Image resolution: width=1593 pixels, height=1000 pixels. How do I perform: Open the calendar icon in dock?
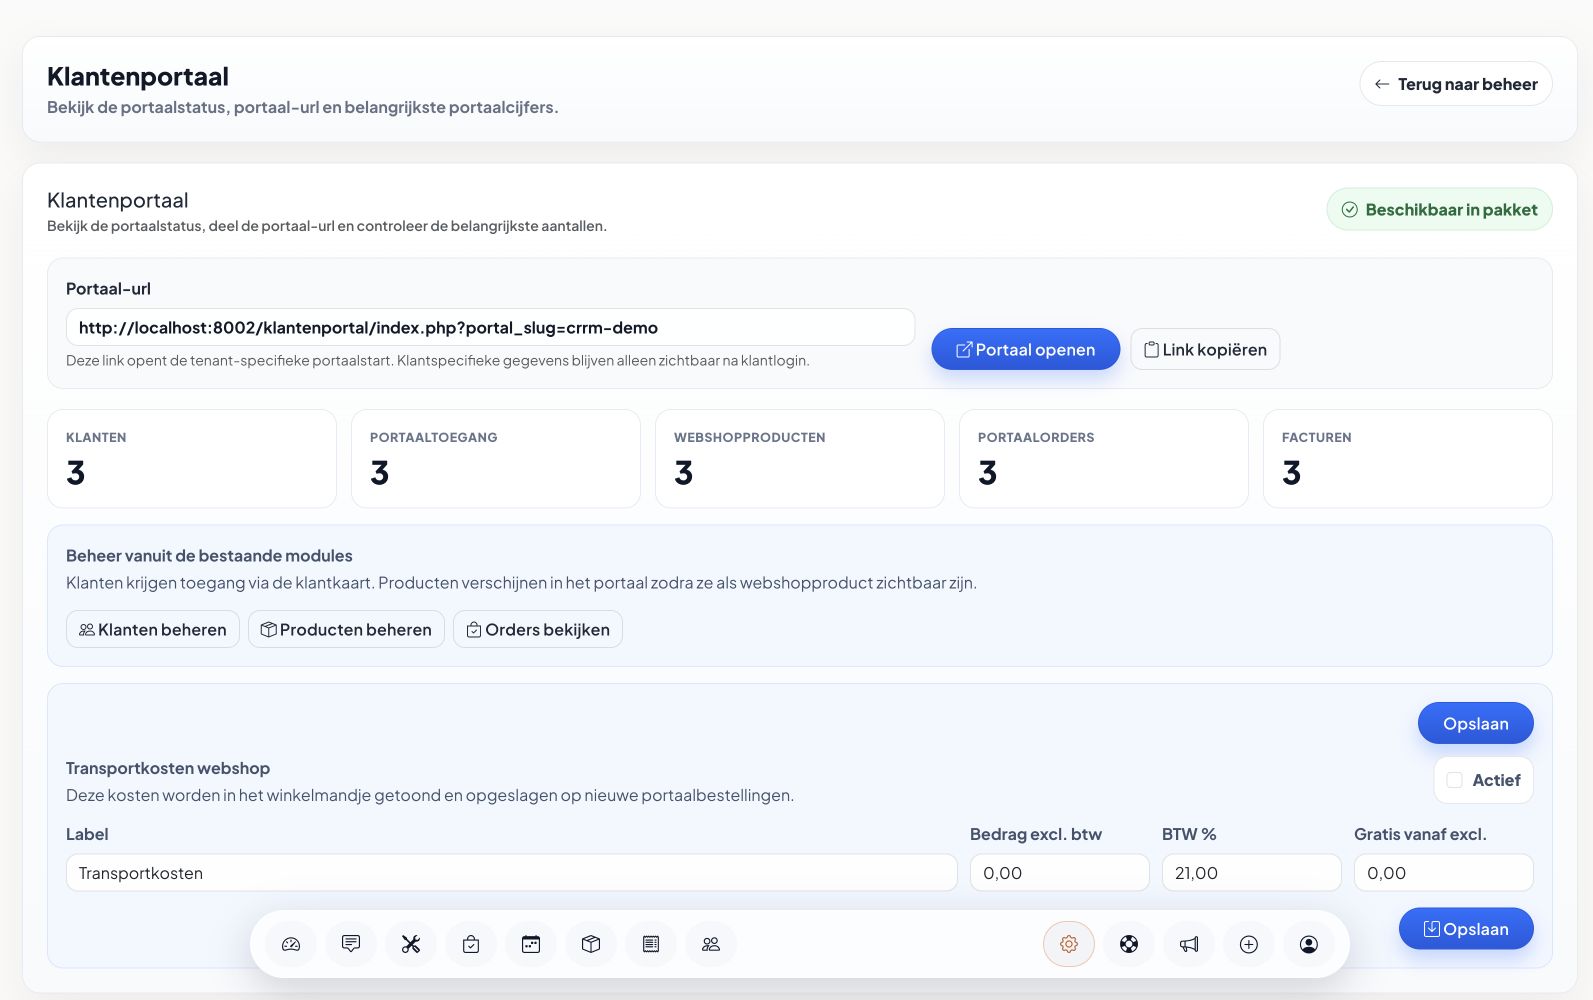tap(531, 944)
